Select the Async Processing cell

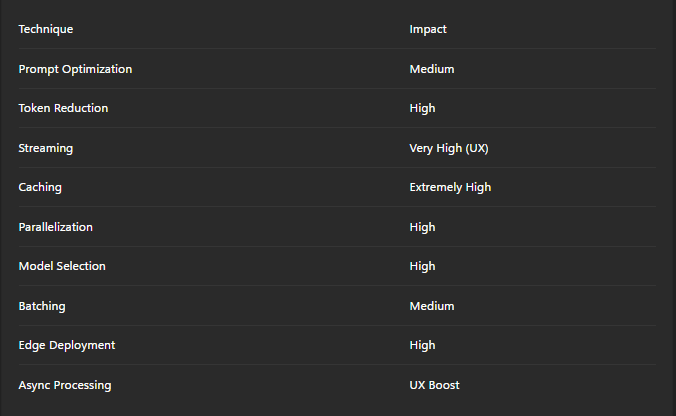(x=65, y=385)
